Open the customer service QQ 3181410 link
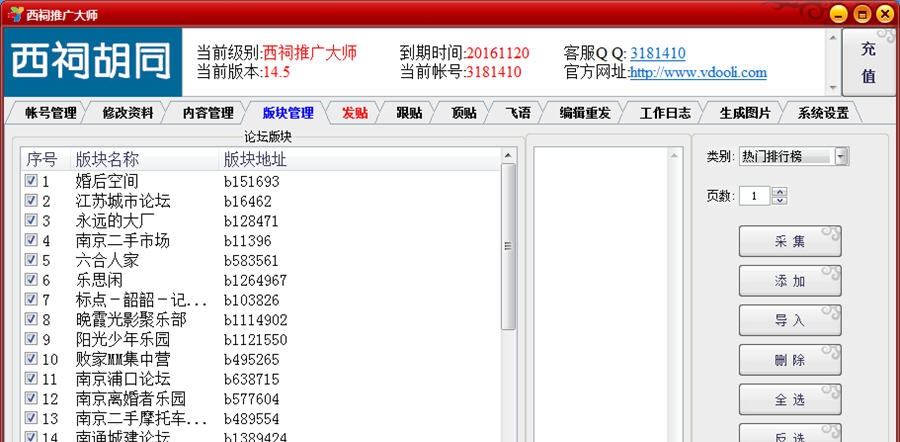The image size is (900, 442). 658,53
